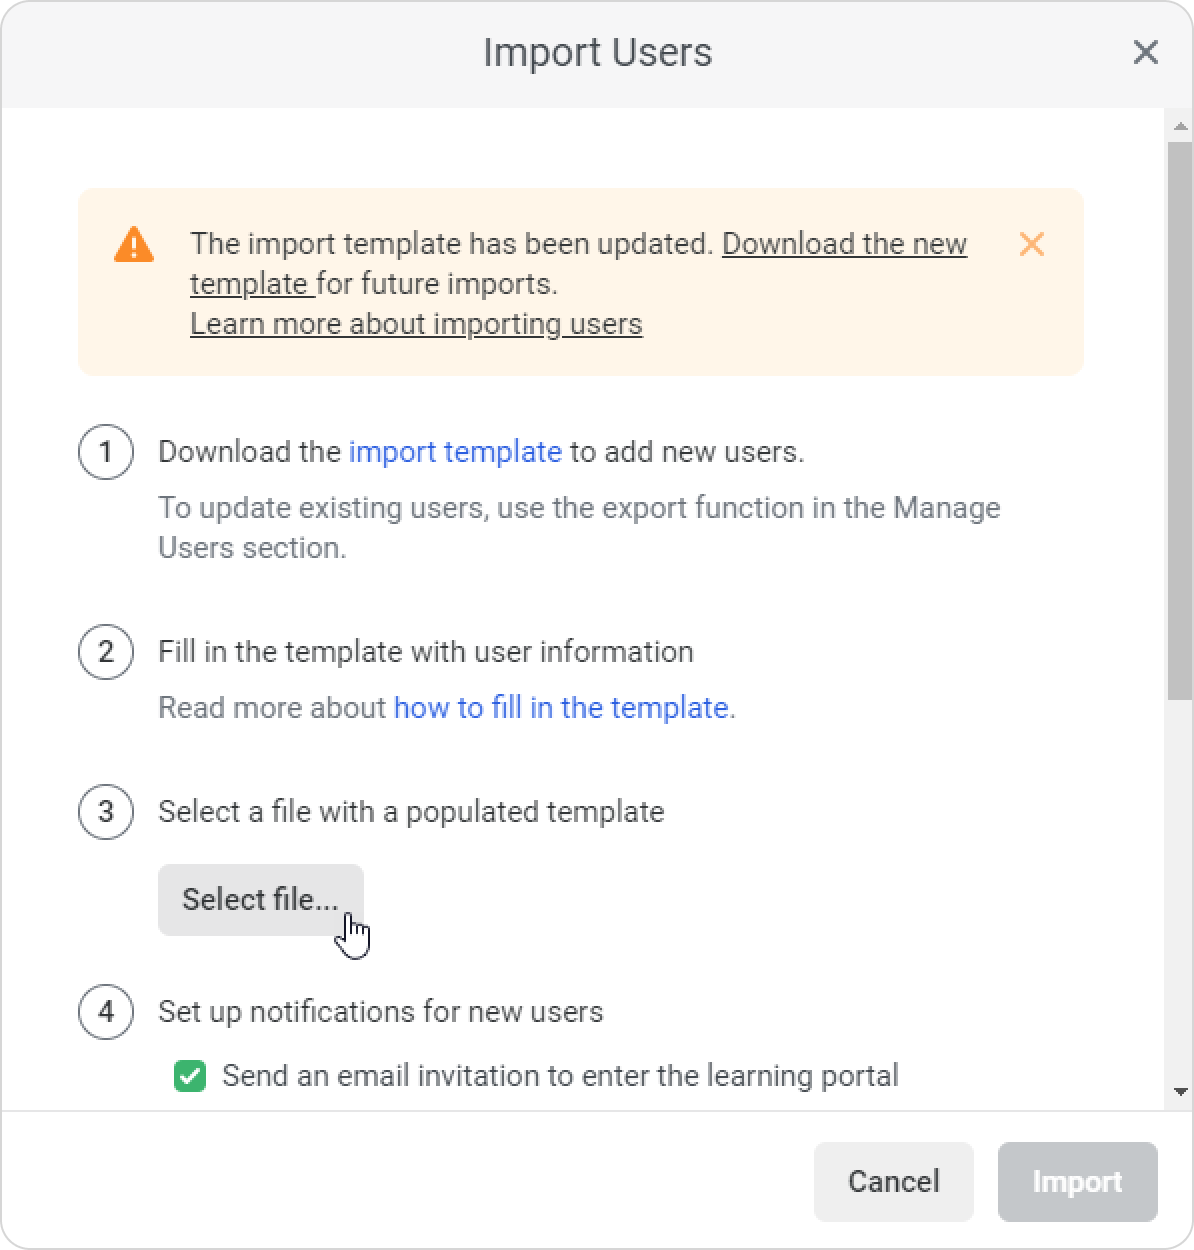
Task: Click the scrollbar up arrow
Action: pyautogui.click(x=1180, y=126)
